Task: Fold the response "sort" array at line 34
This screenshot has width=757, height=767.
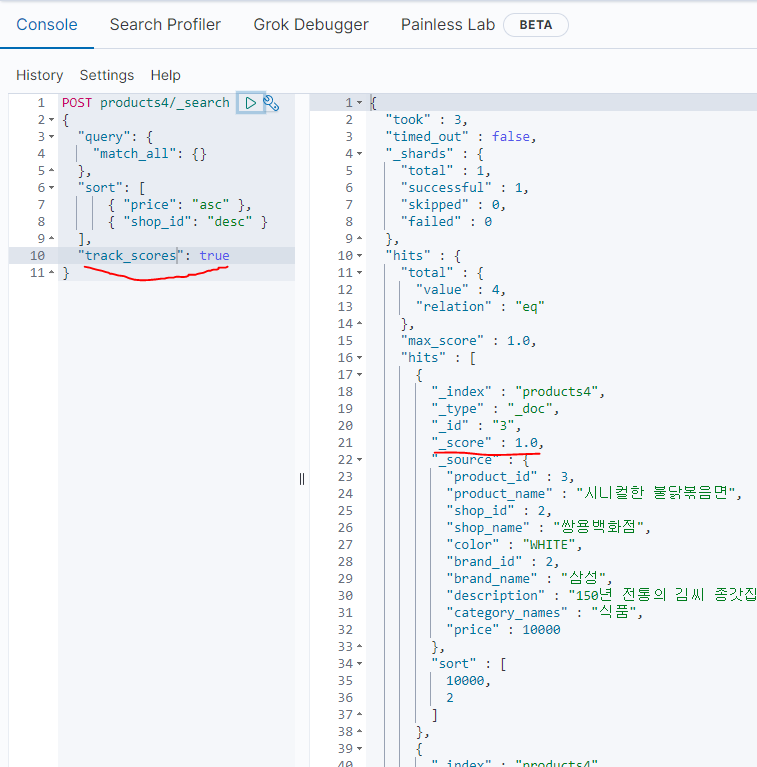Action: pos(359,664)
